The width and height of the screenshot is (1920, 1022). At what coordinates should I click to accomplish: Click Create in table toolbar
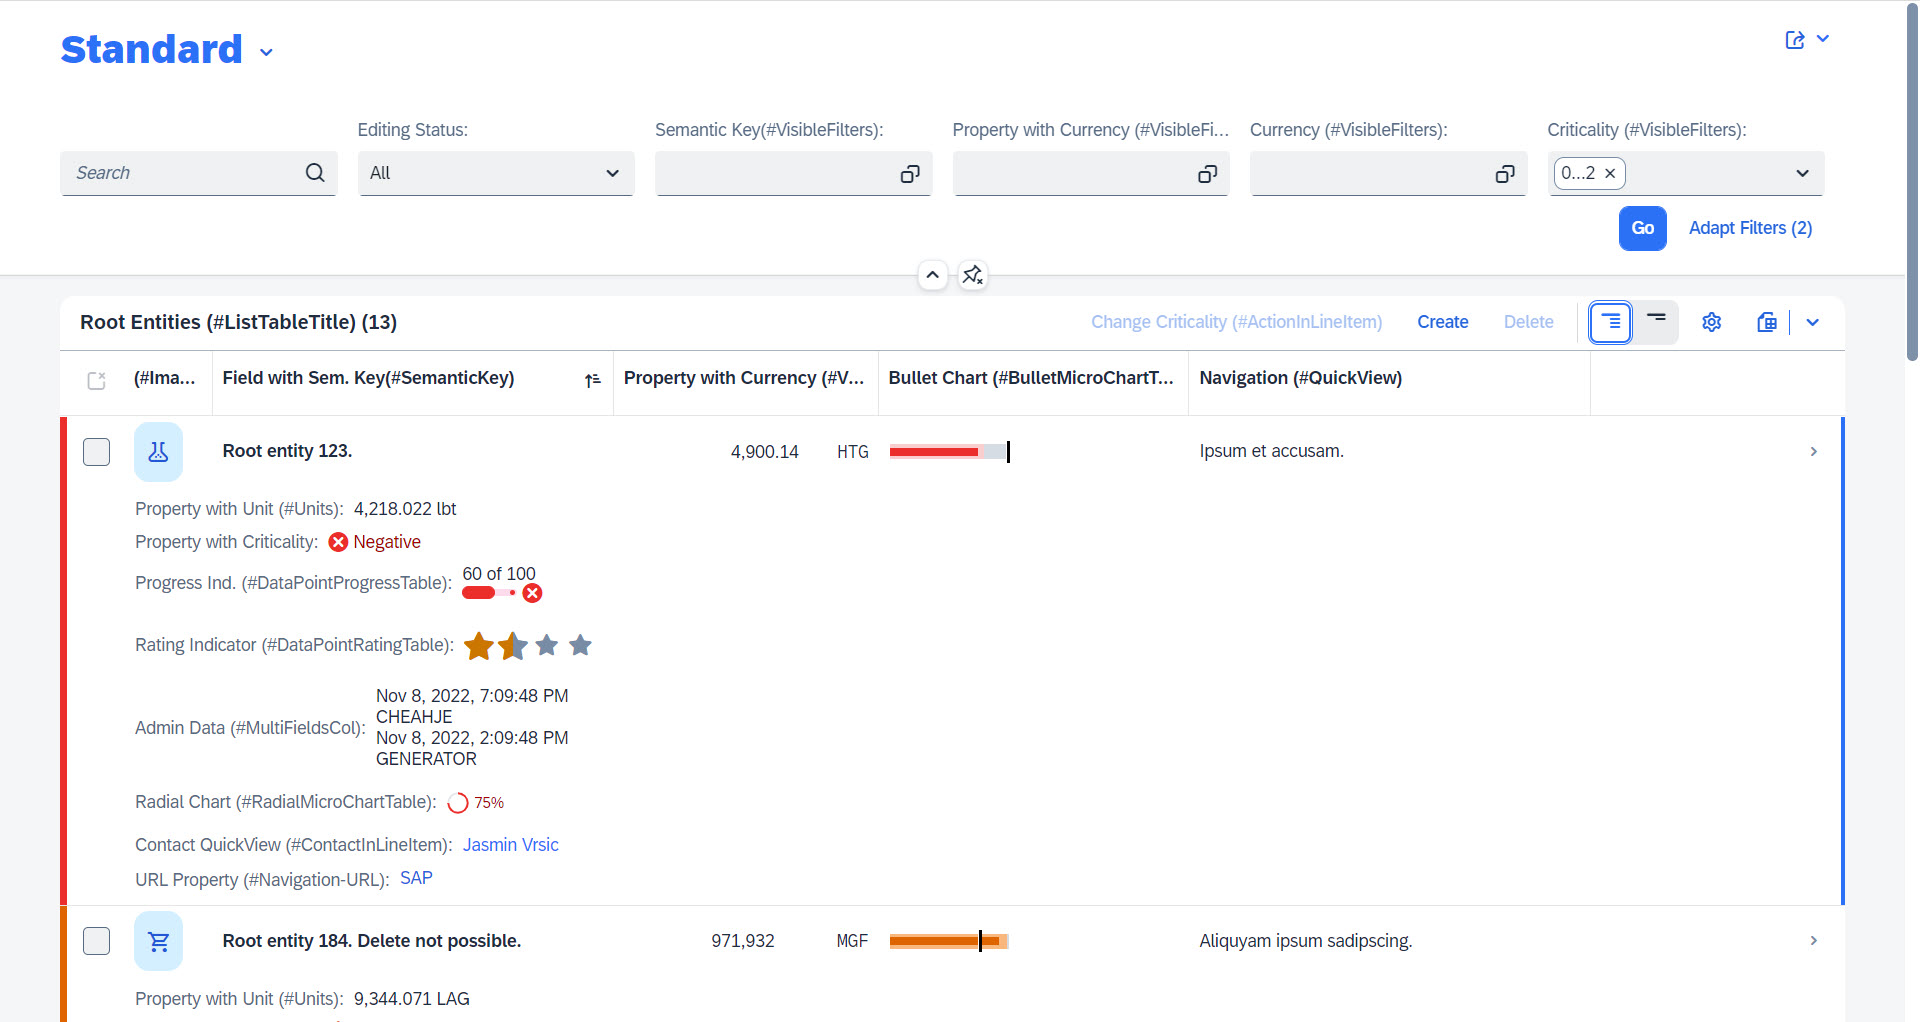click(x=1442, y=322)
